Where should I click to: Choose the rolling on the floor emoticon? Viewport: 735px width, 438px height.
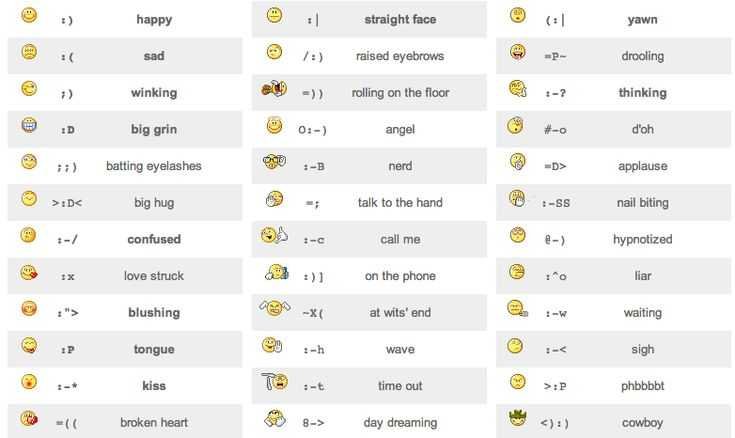pyautogui.click(x=273, y=90)
